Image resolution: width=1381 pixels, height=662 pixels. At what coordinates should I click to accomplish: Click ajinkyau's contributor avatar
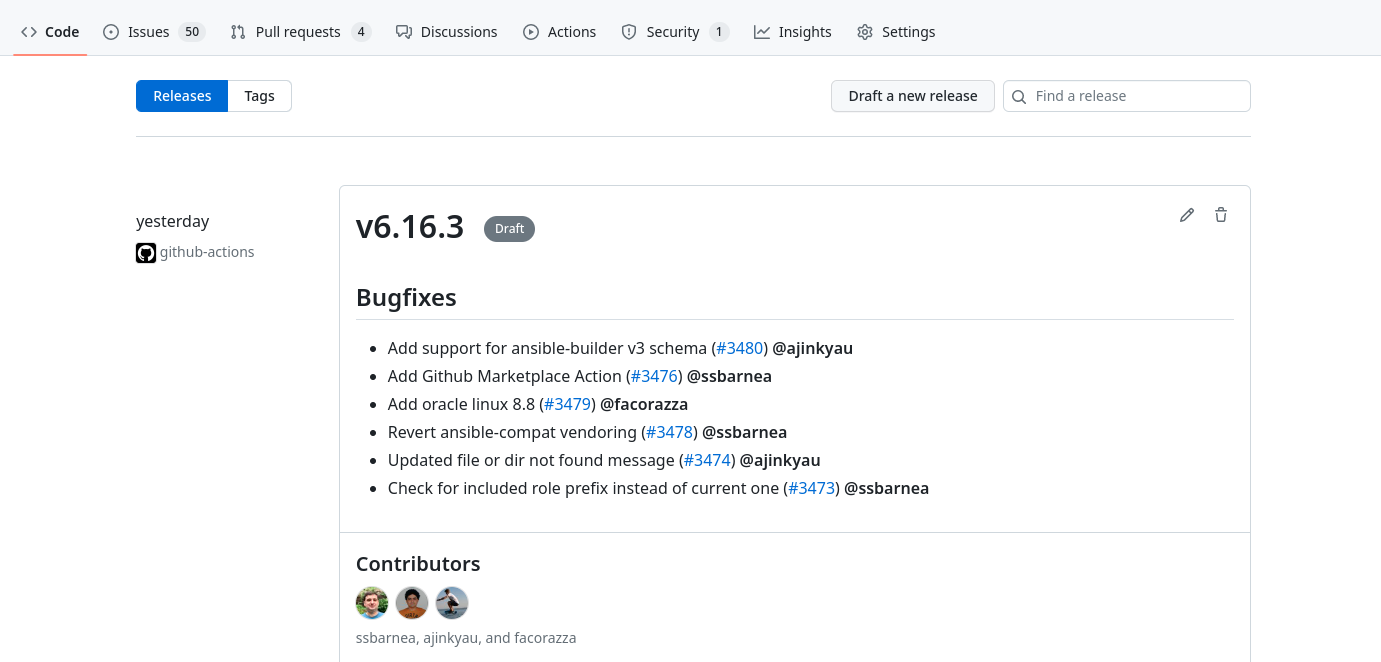(x=412, y=603)
